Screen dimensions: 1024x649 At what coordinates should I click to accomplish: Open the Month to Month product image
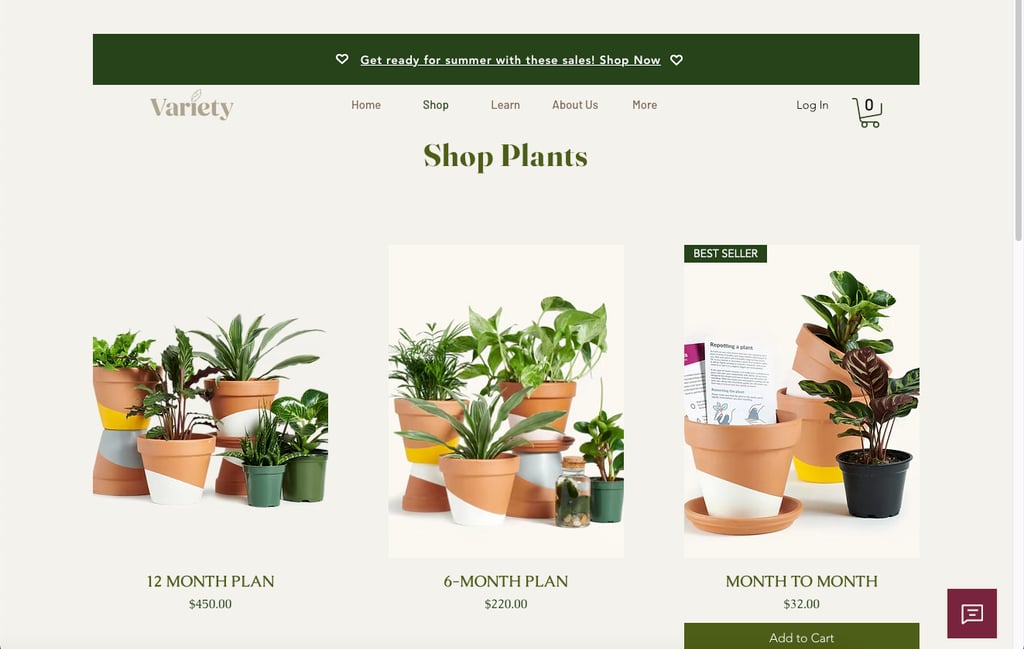[x=801, y=402]
